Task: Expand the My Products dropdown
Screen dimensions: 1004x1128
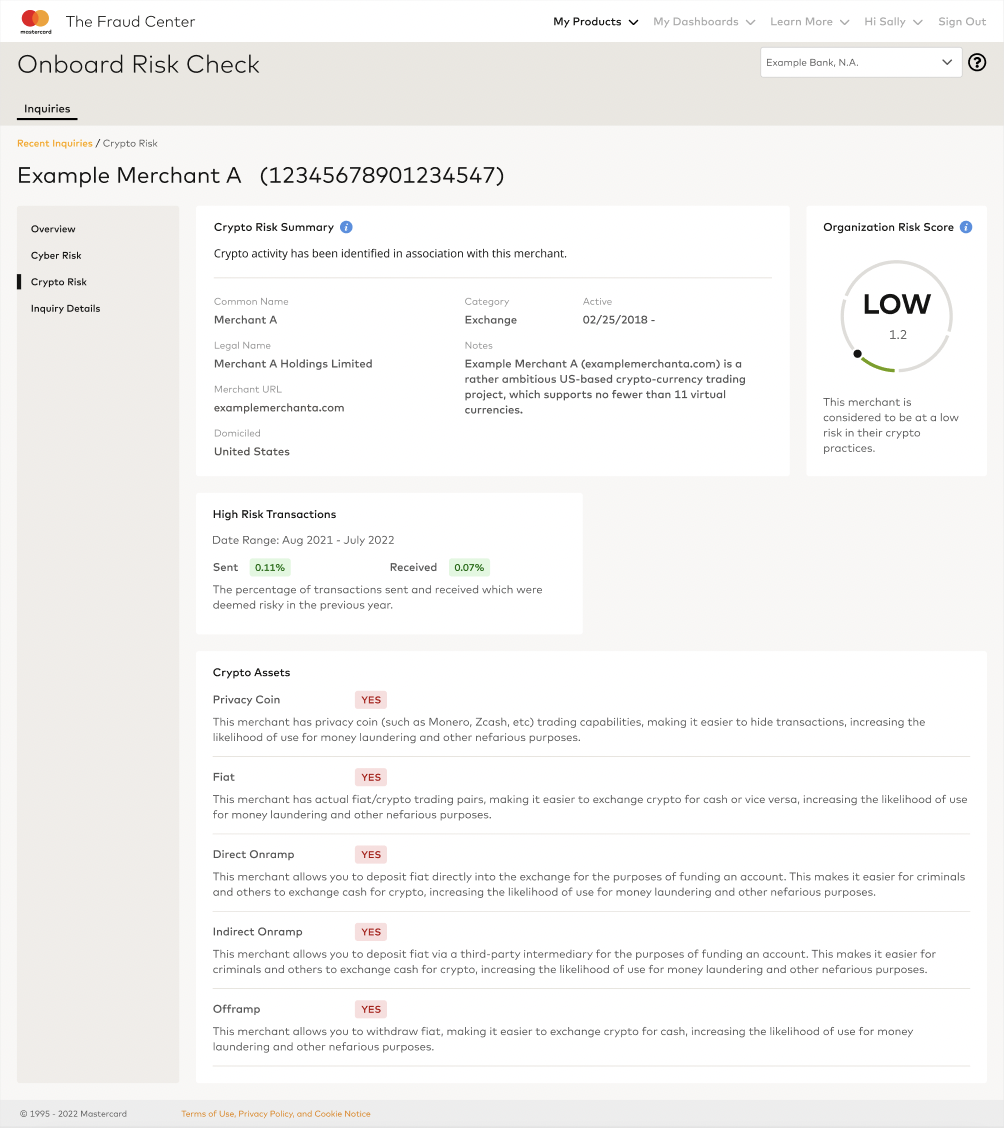Action: pos(595,22)
